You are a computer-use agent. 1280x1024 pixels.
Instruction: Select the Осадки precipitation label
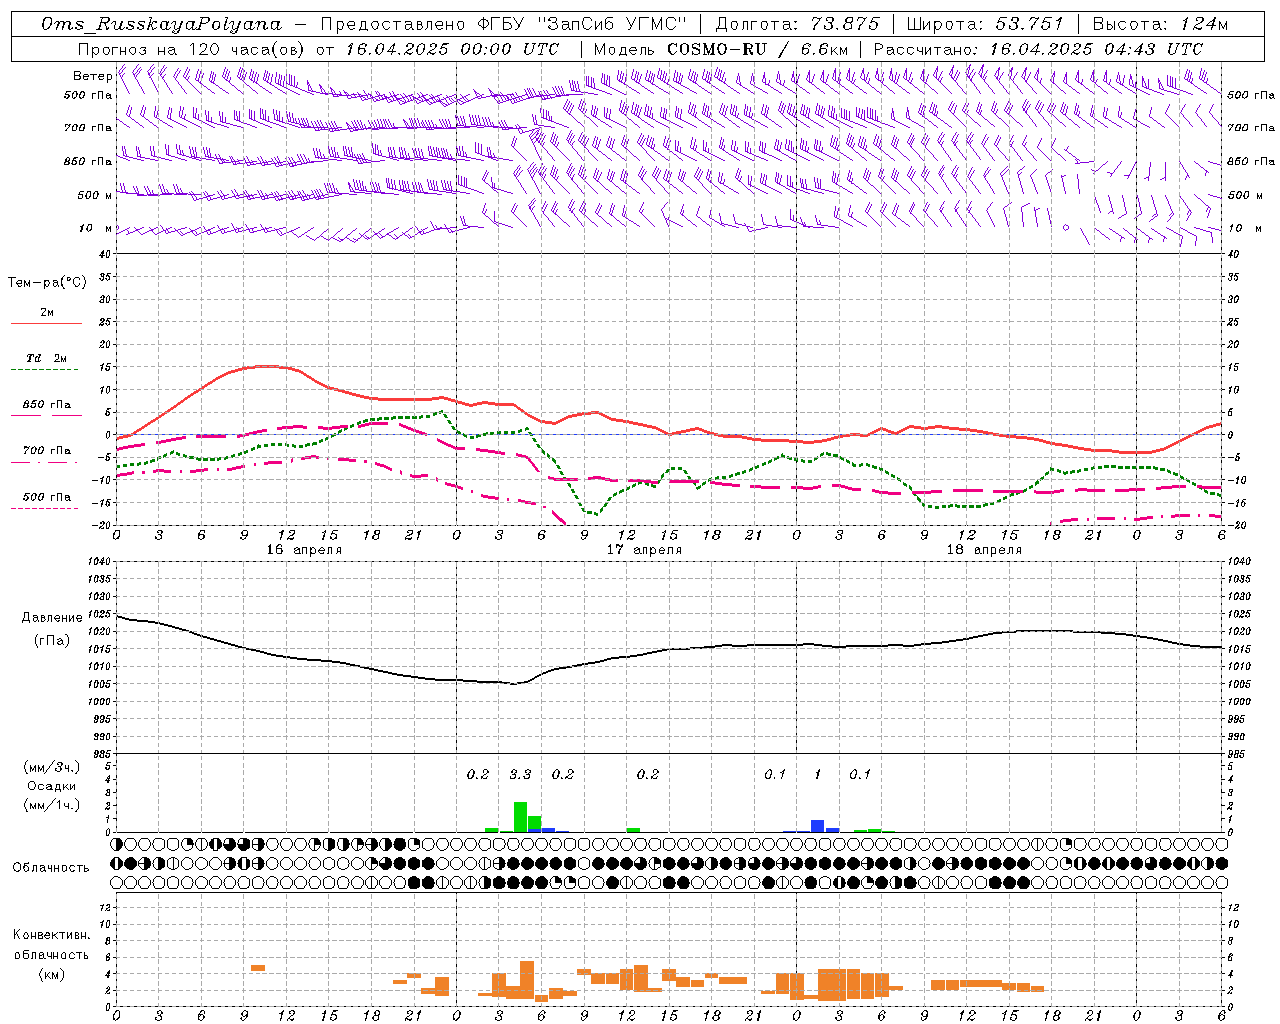click(x=52, y=786)
